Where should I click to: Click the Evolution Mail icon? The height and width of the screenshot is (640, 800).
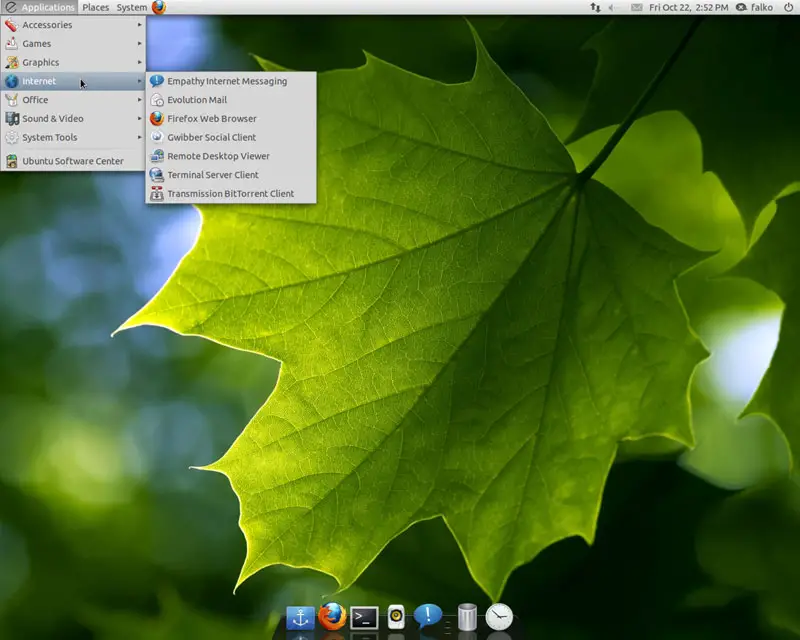click(157, 100)
